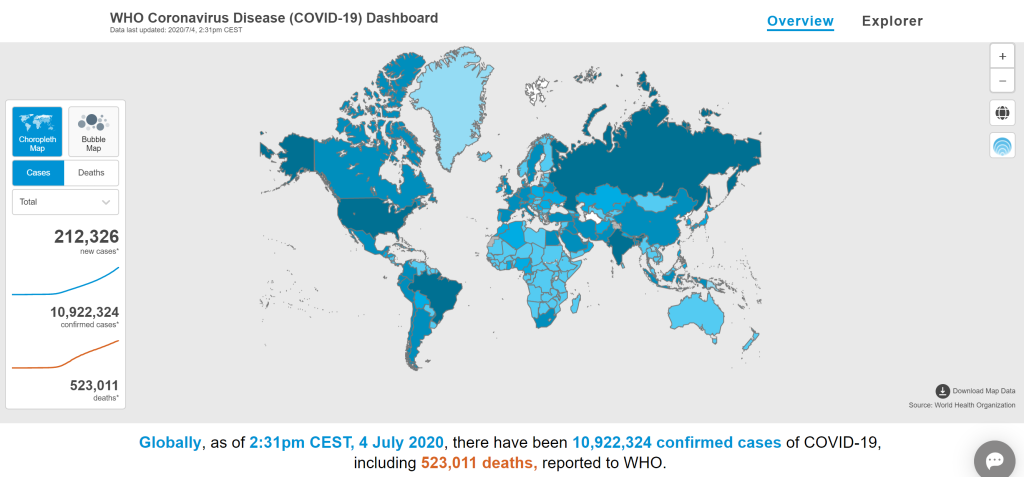This screenshot has width=1024, height=477.
Task: Switch to Bubble Map view
Action: [x=93, y=131]
